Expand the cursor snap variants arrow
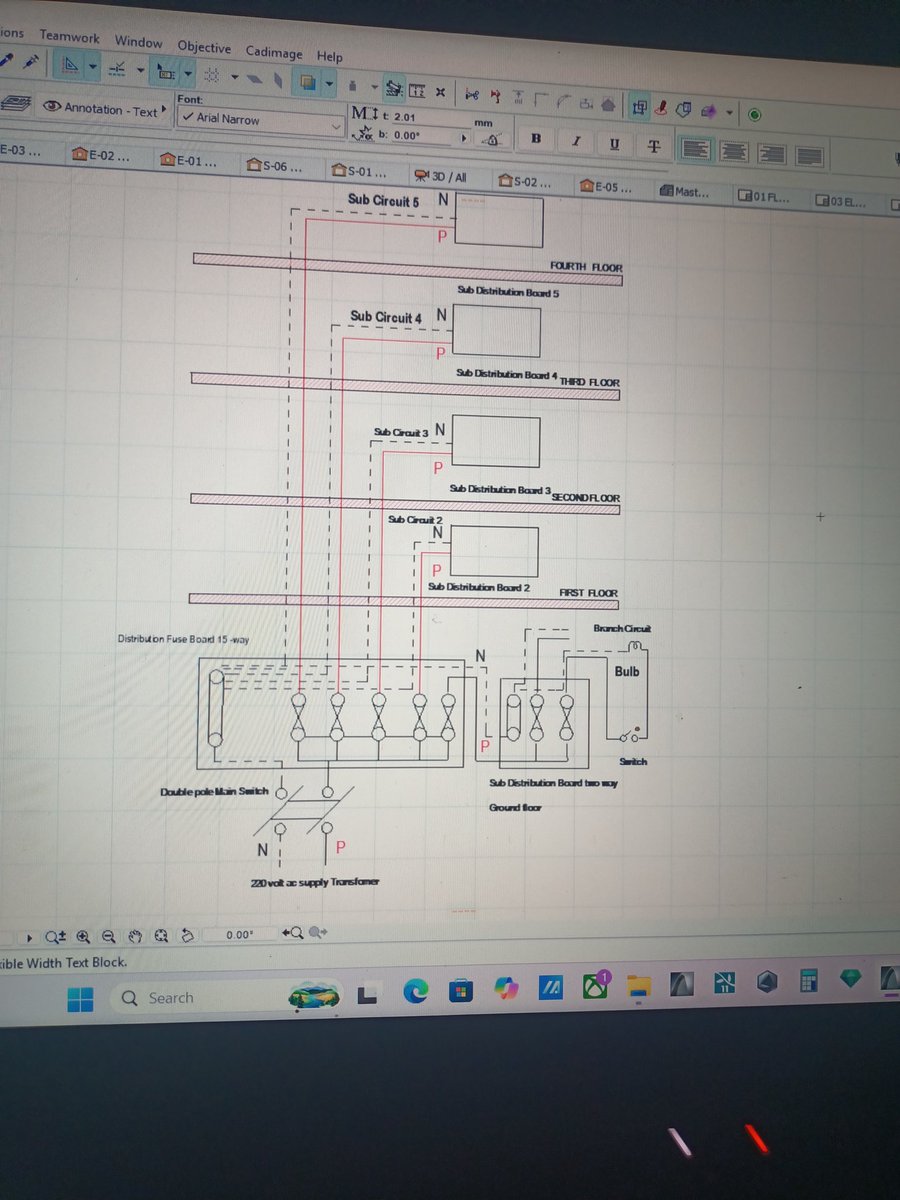Viewport: 900px width, 1200px height. [187, 73]
